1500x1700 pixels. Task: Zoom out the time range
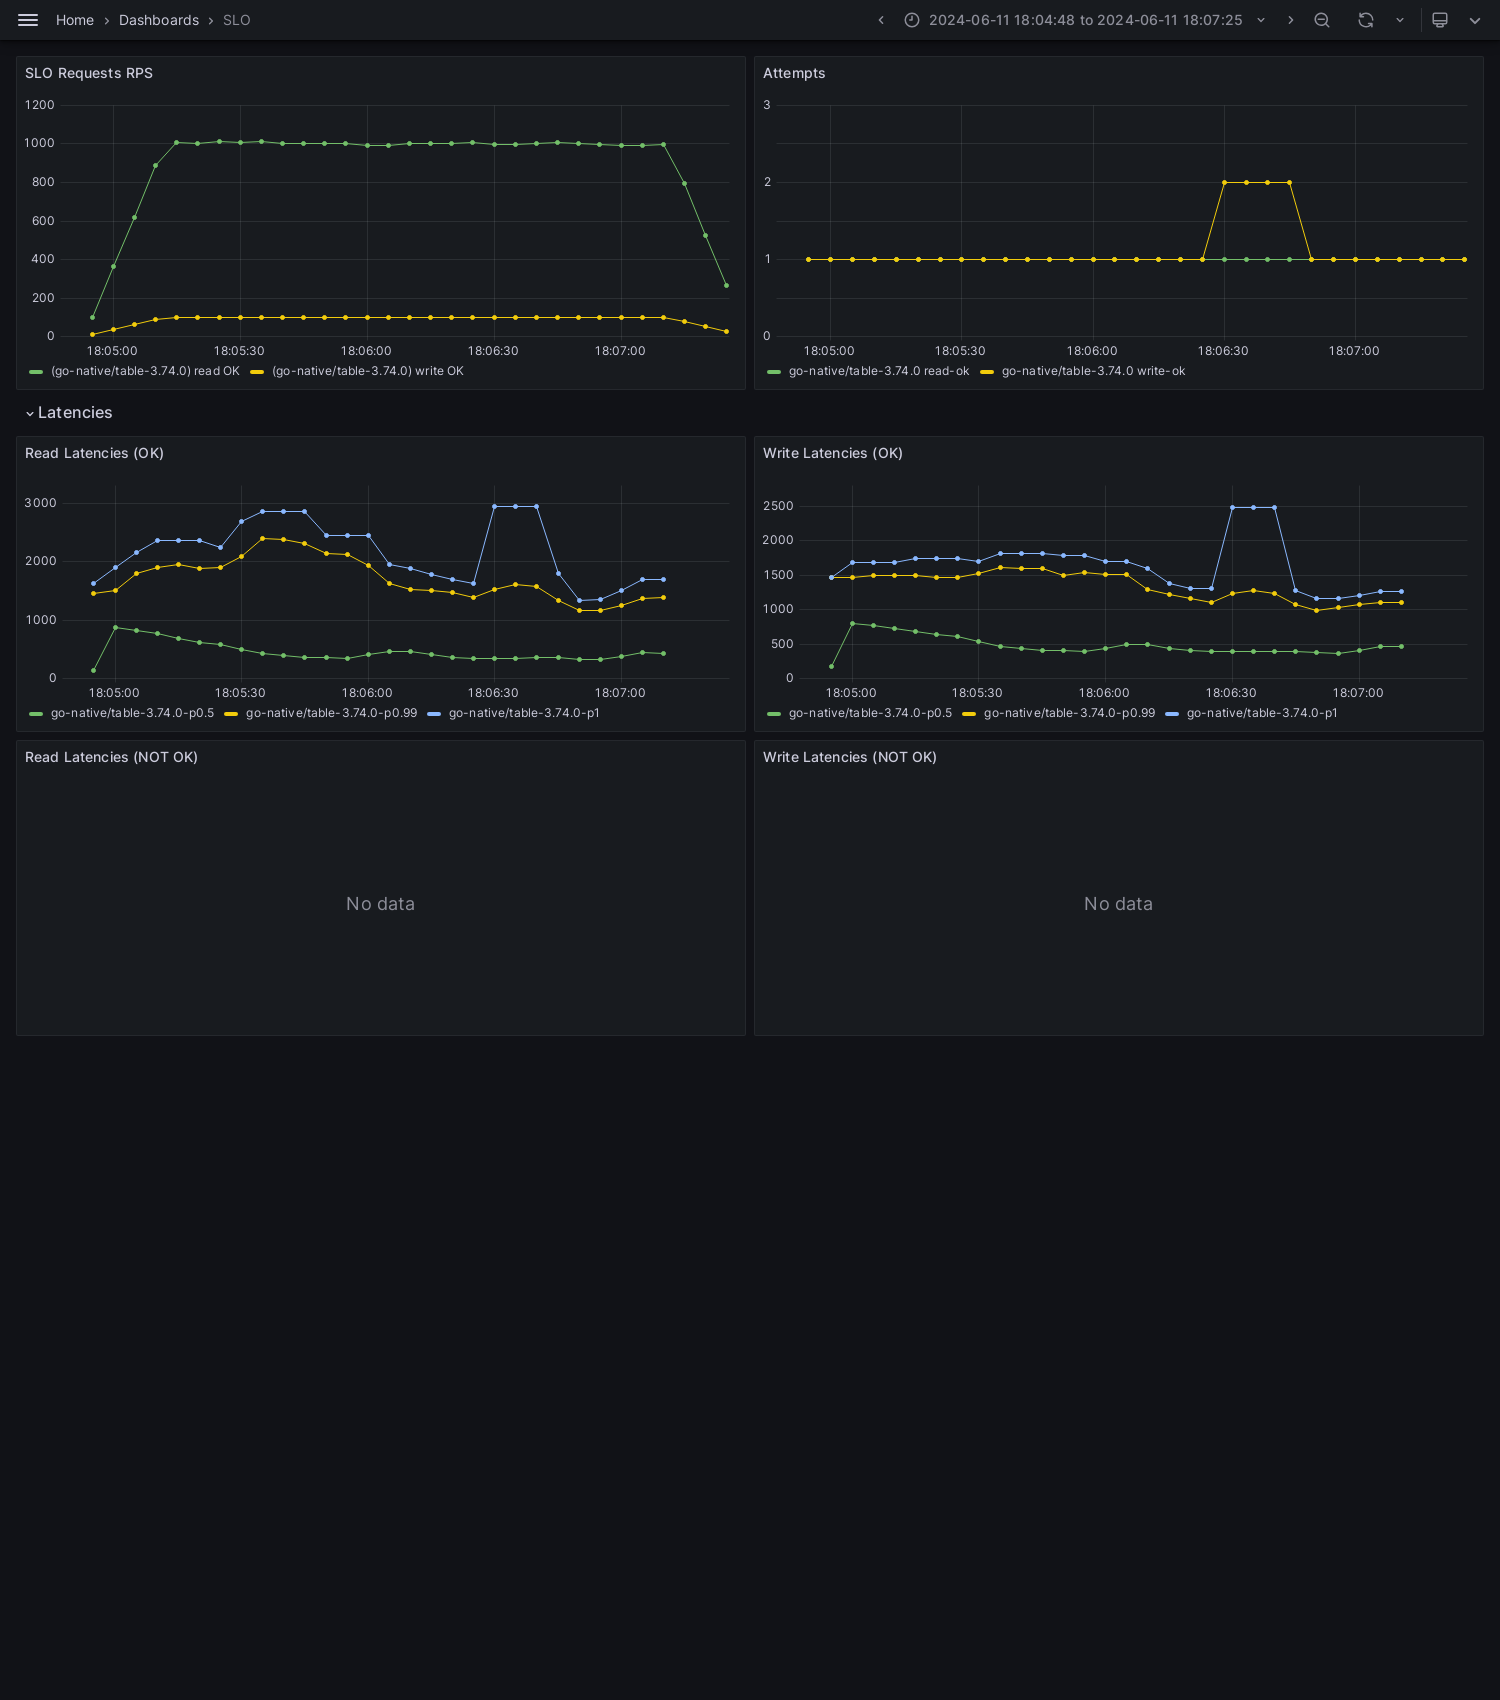tap(1322, 20)
